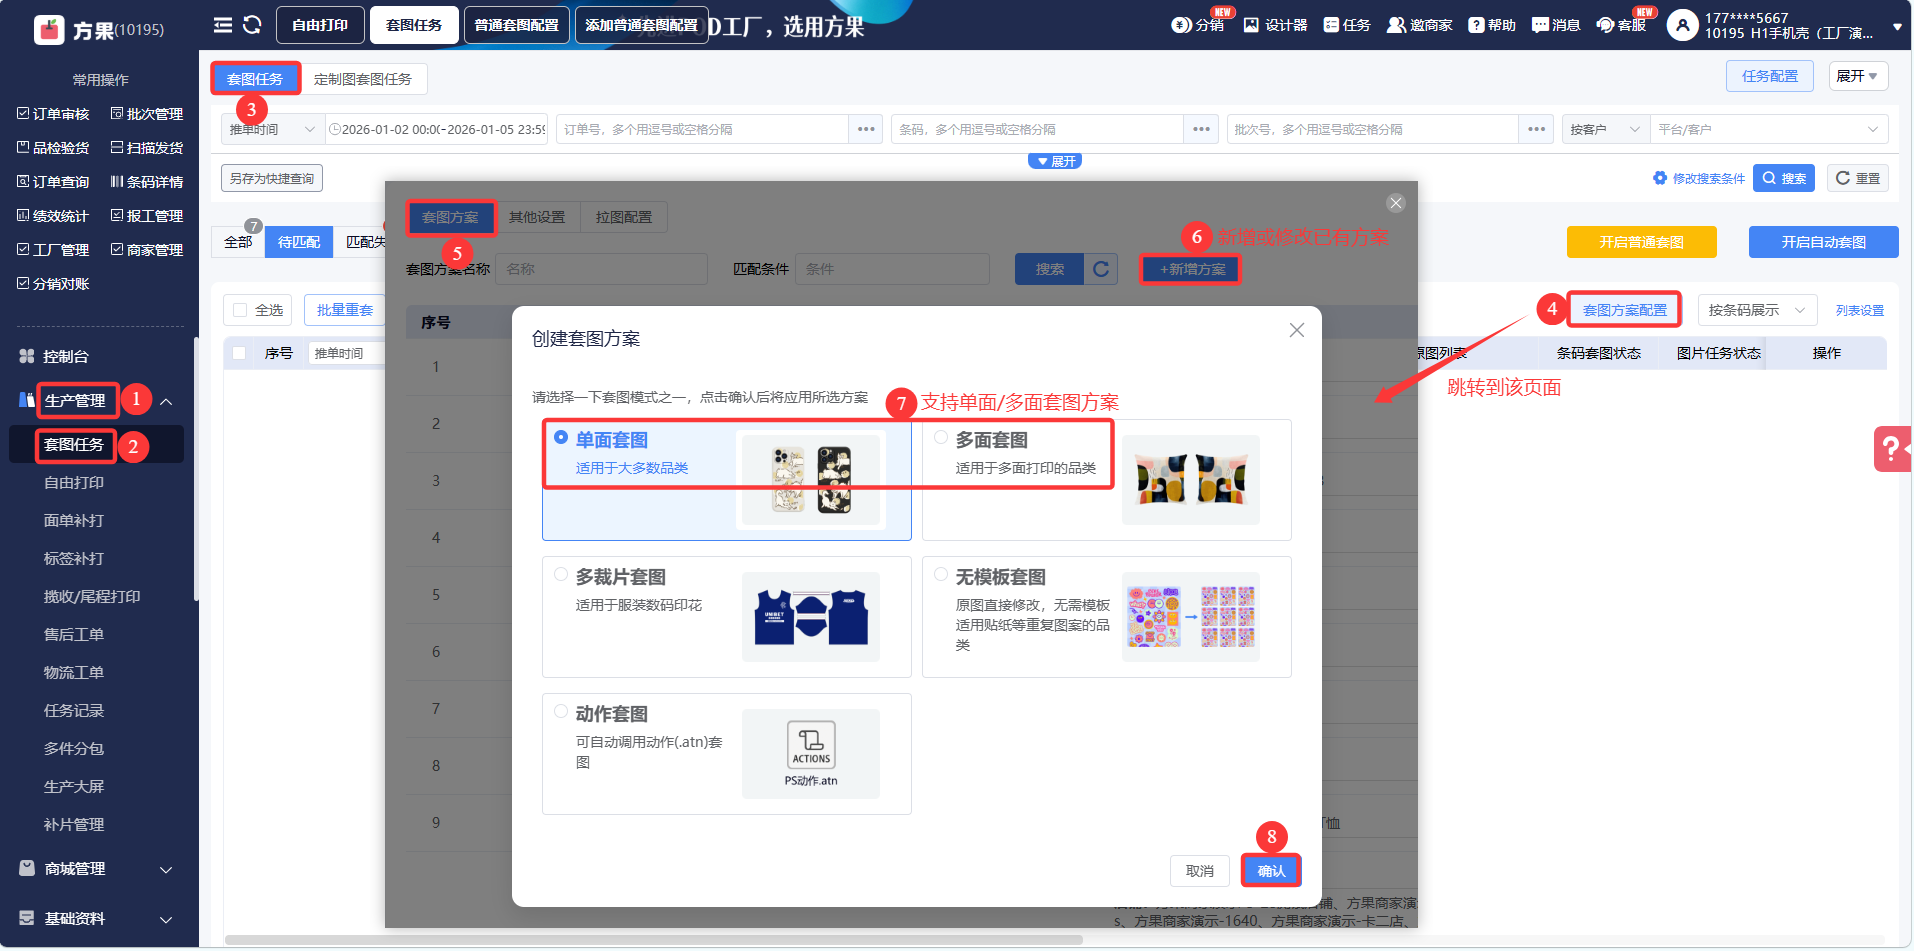Click 确认 to confirm the scheme
The image size is (1914, 951).
click(x=1271, y=871)
